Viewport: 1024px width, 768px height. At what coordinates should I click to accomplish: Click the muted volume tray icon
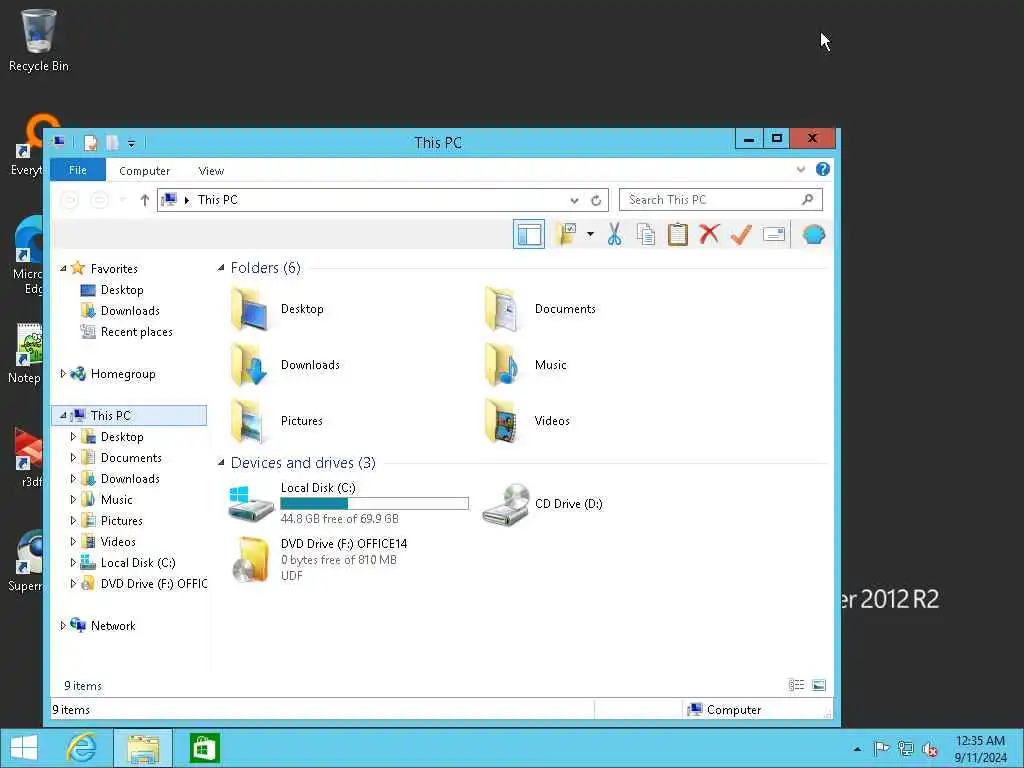[x=930, y=749]
